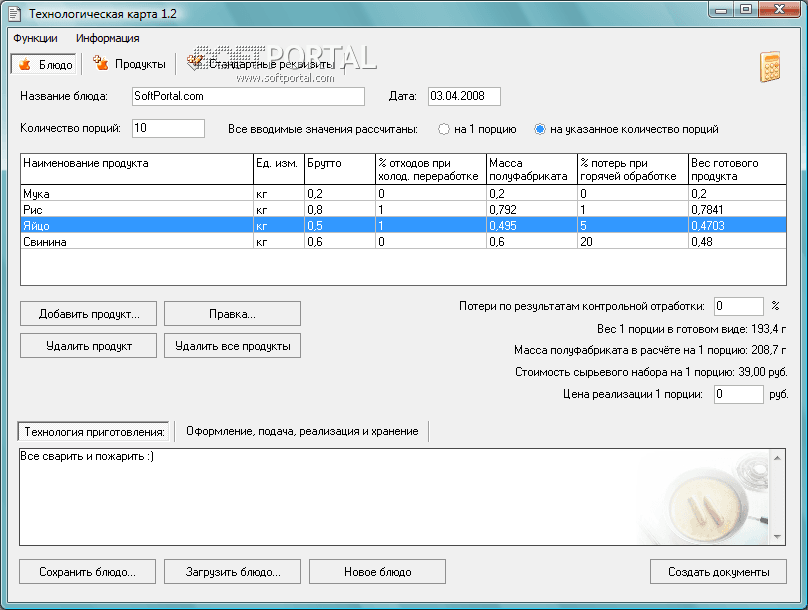Open the Информация menu
Viewport: 808px width, 610px height.
(108, 38)
